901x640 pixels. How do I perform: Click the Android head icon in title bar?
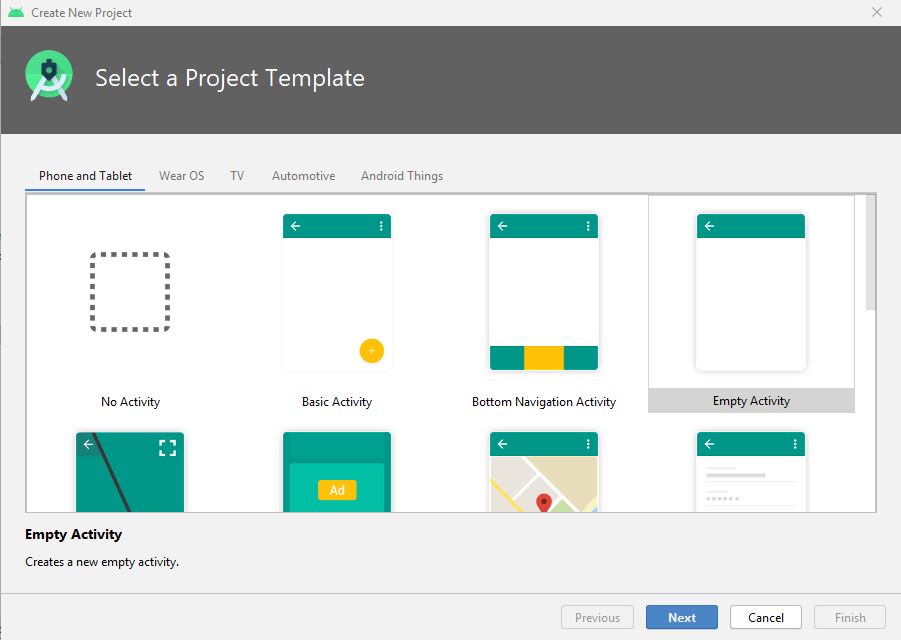(16, 12)
